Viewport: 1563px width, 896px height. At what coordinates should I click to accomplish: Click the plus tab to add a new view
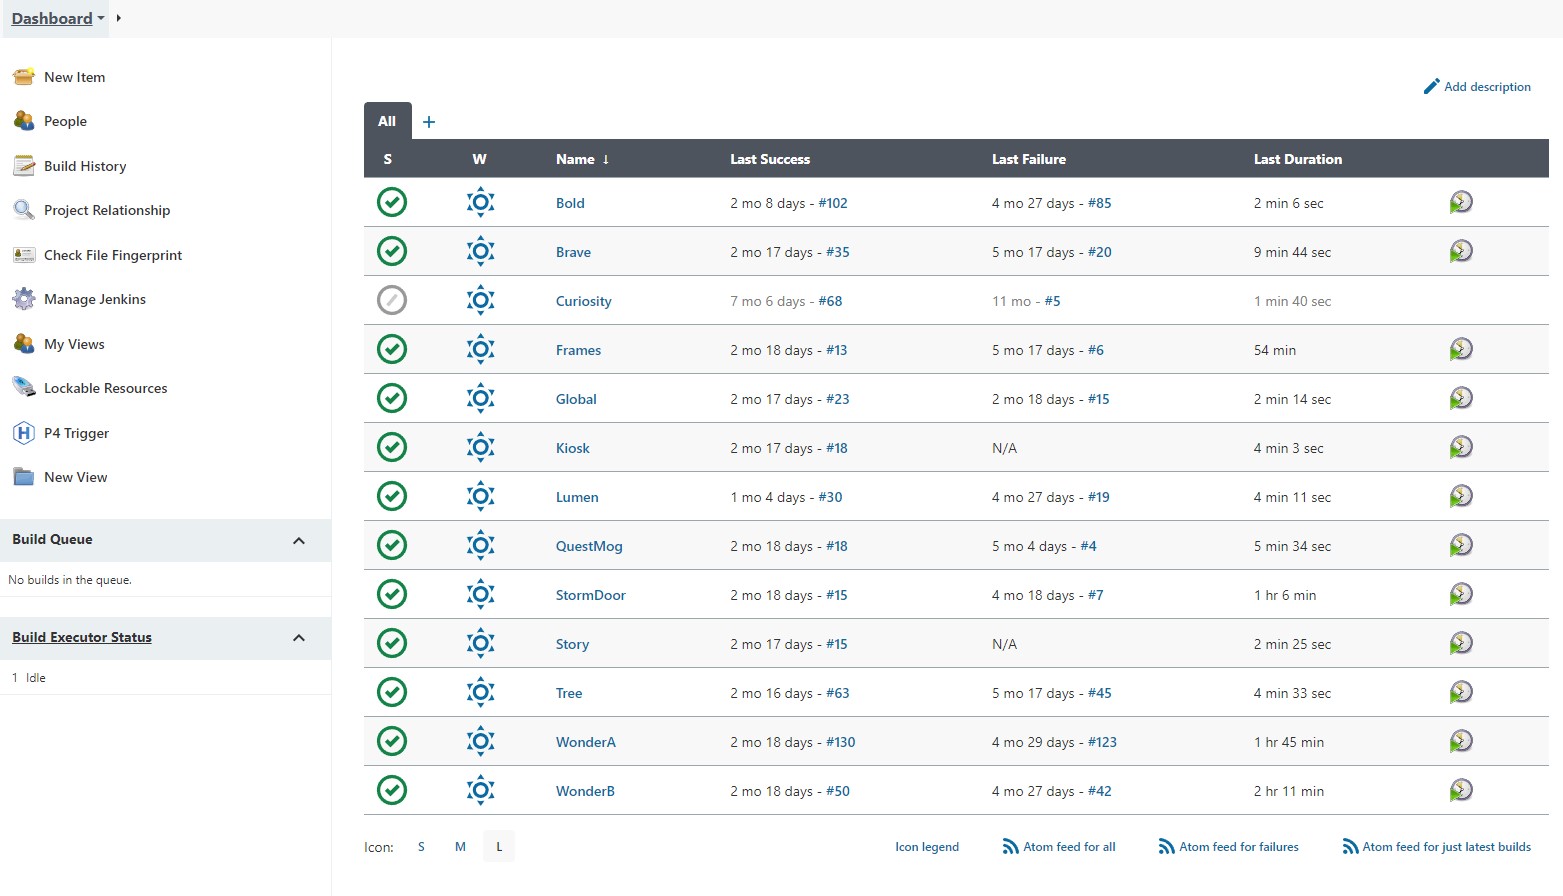(429, 122)
